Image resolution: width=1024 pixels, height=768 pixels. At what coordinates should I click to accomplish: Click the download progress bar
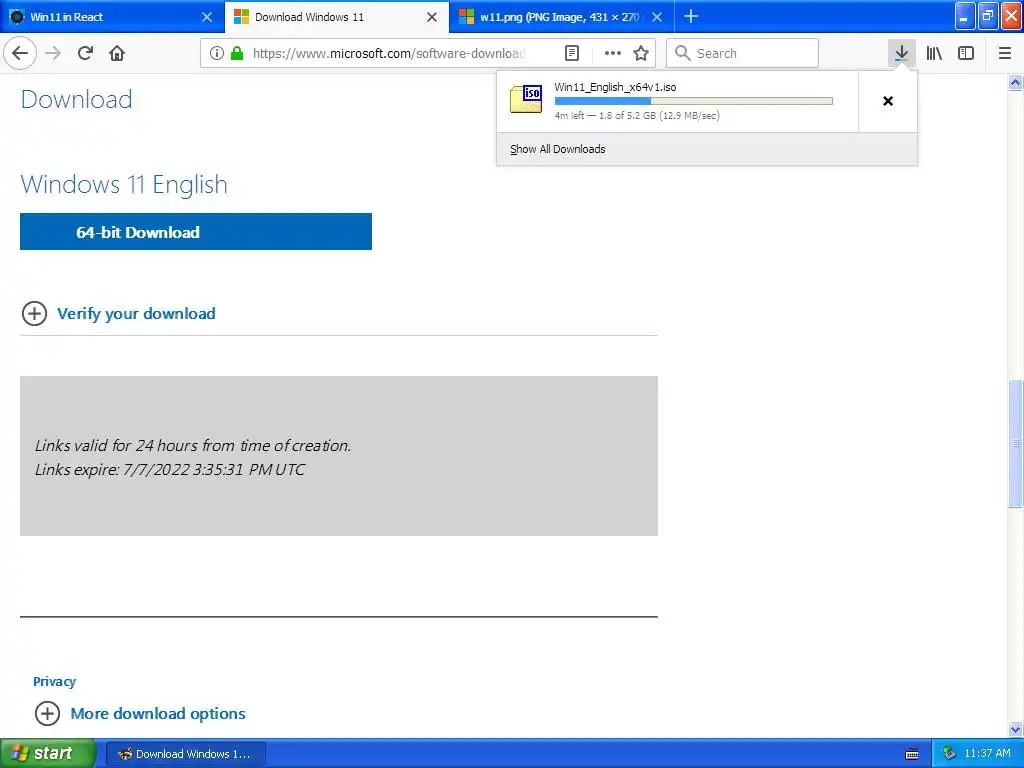coord(694,101)
